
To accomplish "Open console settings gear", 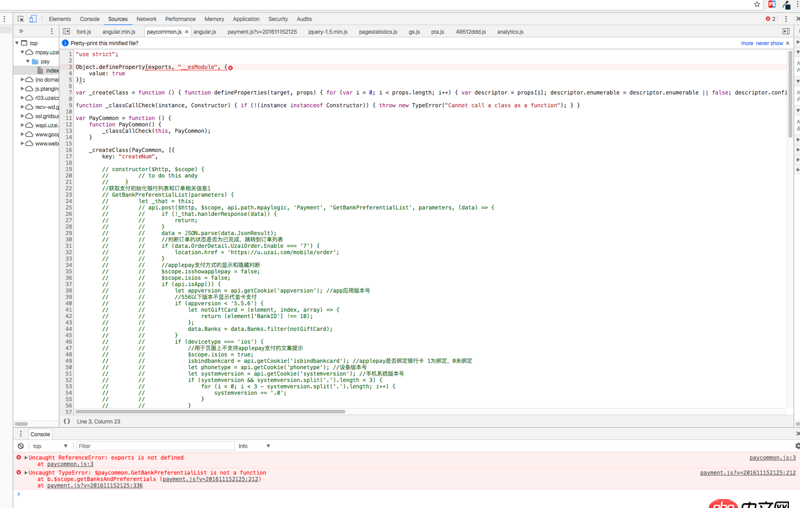I will click(x=797, y=446).
